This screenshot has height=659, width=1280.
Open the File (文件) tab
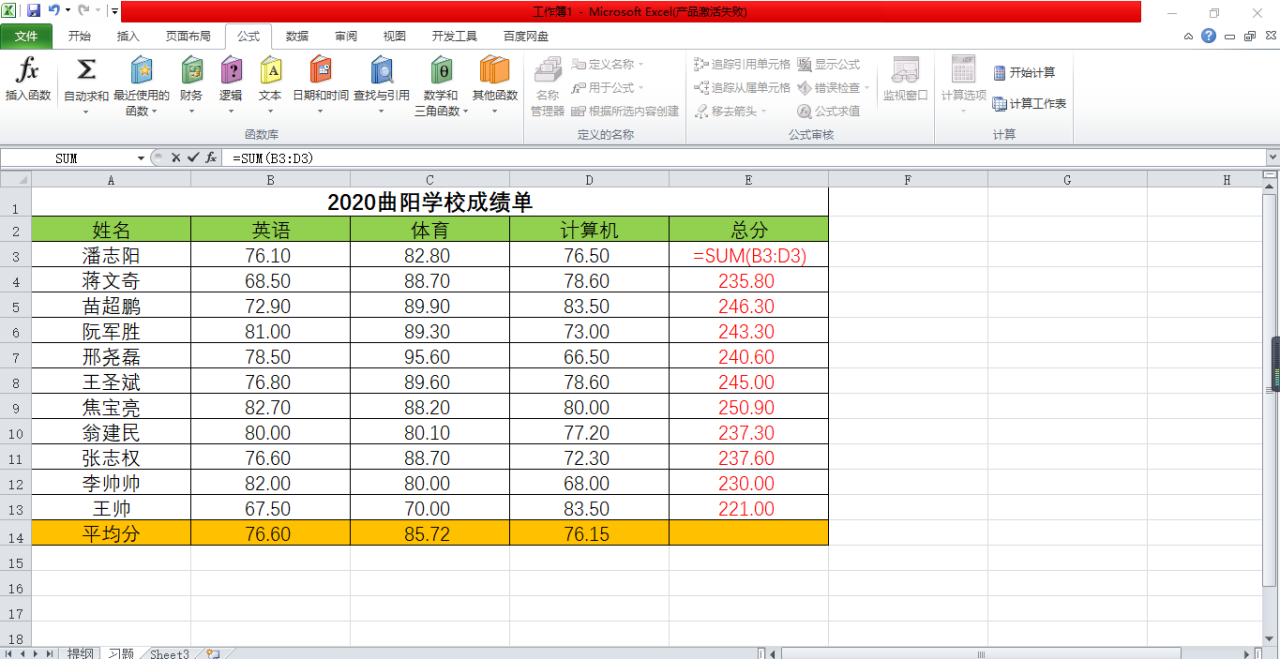point(26,36)
